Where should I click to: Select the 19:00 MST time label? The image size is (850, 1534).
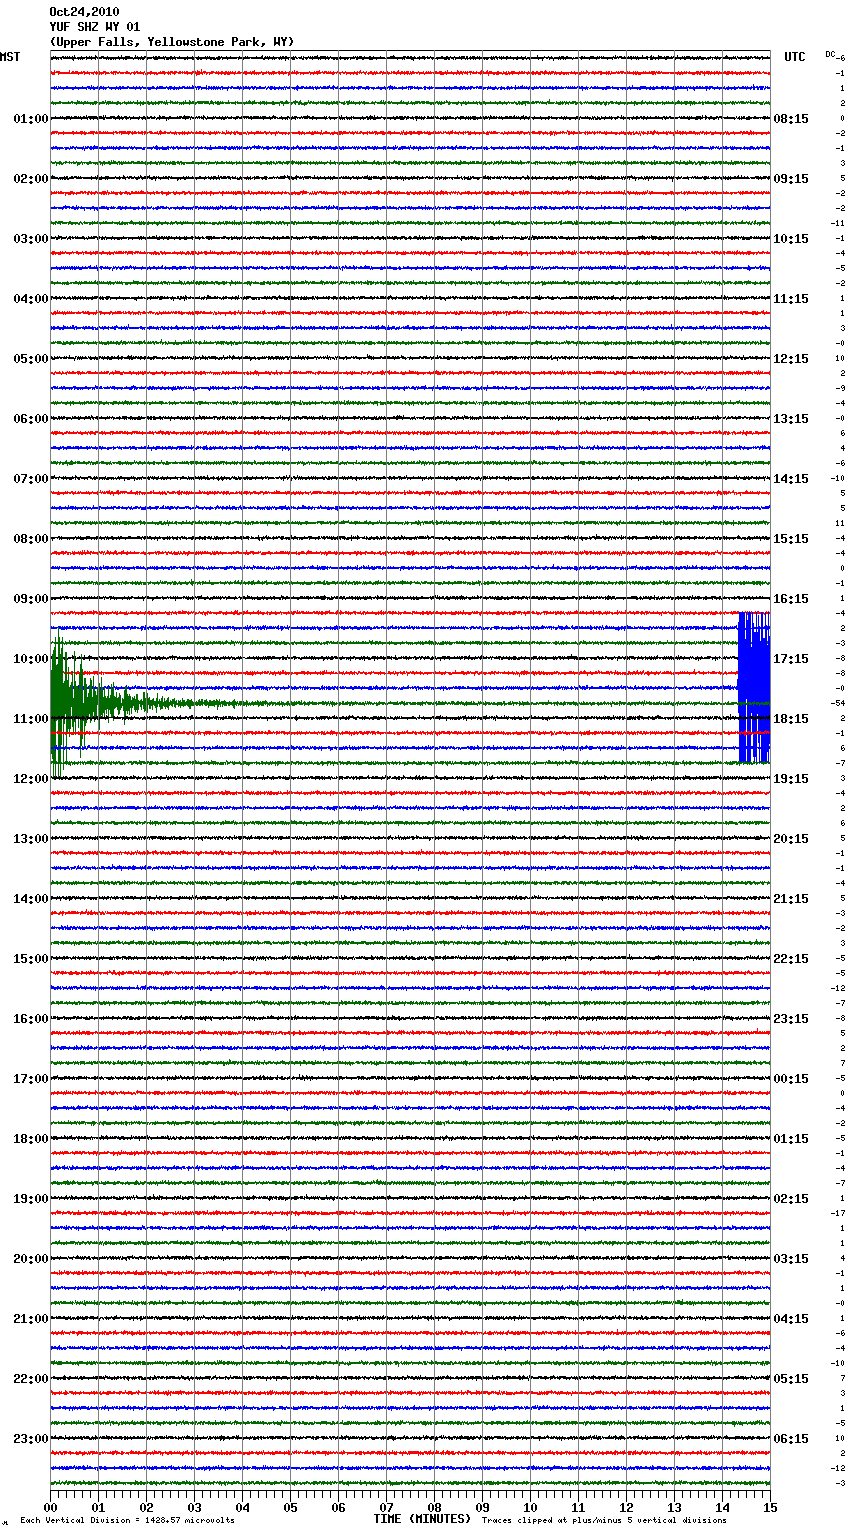(x=31, y=1199)
